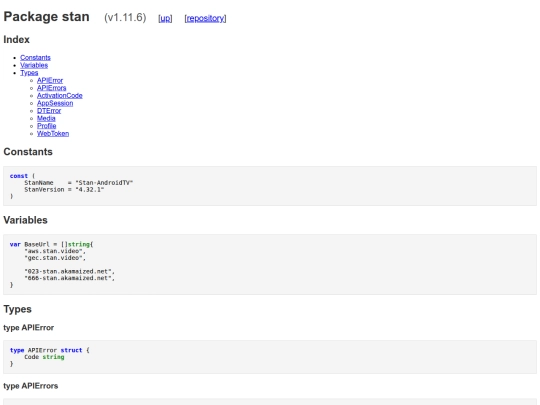Click the version text (v1.11.6)

(x=125, y=17)
